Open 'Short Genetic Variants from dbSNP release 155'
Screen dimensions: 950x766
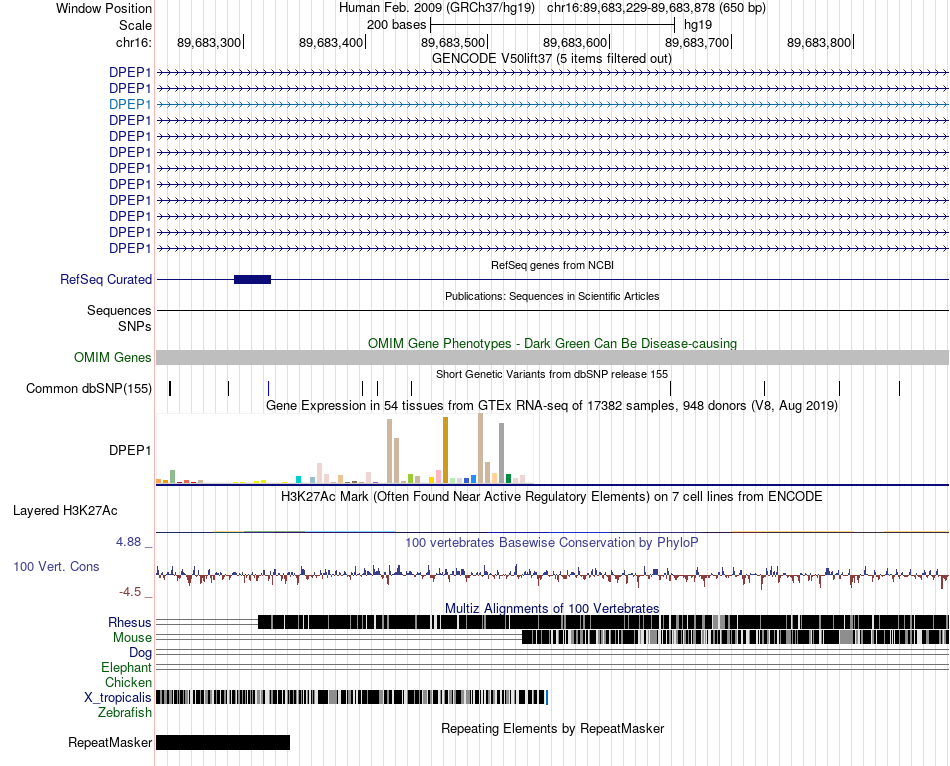pos(552,375)
